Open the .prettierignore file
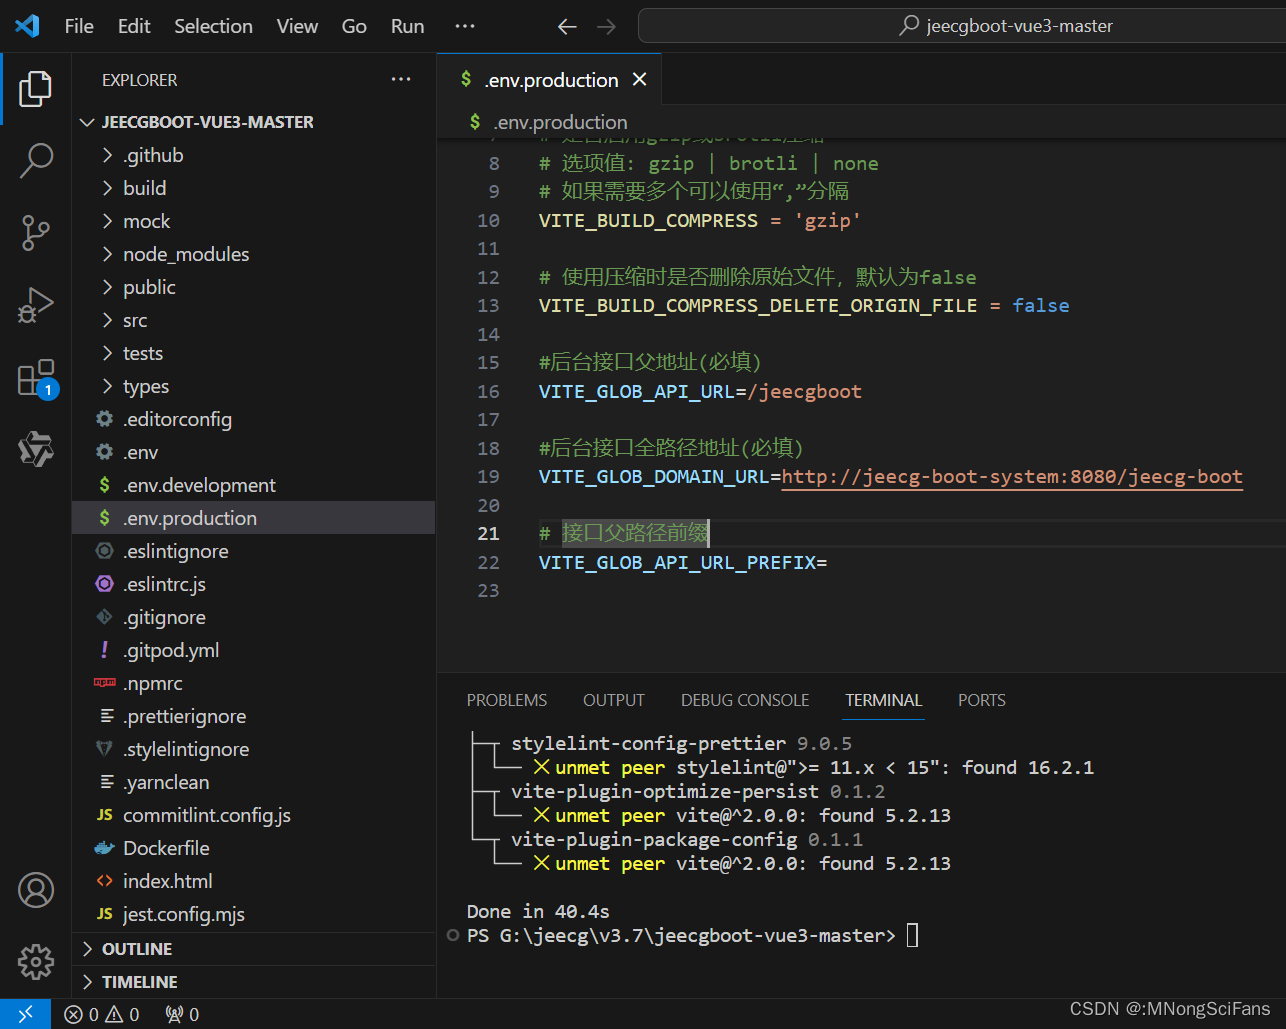1286x1029 pixels. [x=254, y=716]
